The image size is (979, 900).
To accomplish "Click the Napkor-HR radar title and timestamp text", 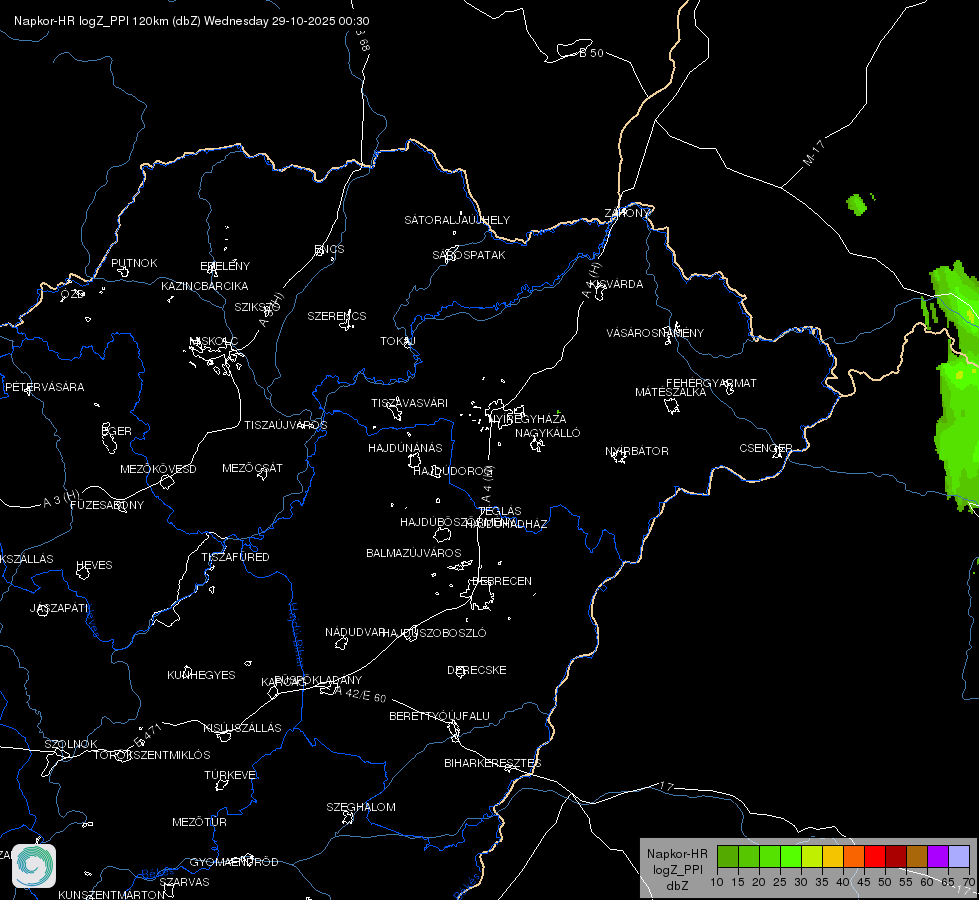I will (192, 21).
